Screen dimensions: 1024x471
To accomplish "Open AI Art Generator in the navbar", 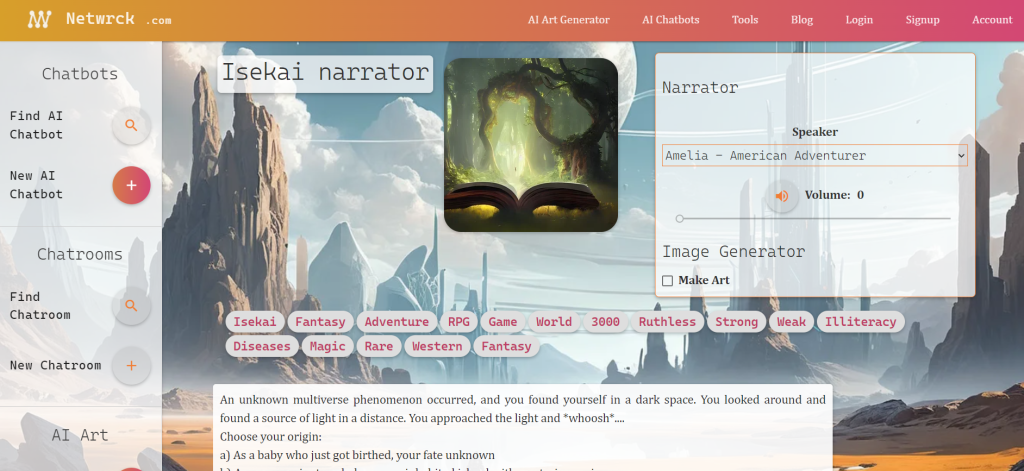I will tap(568, 20).
